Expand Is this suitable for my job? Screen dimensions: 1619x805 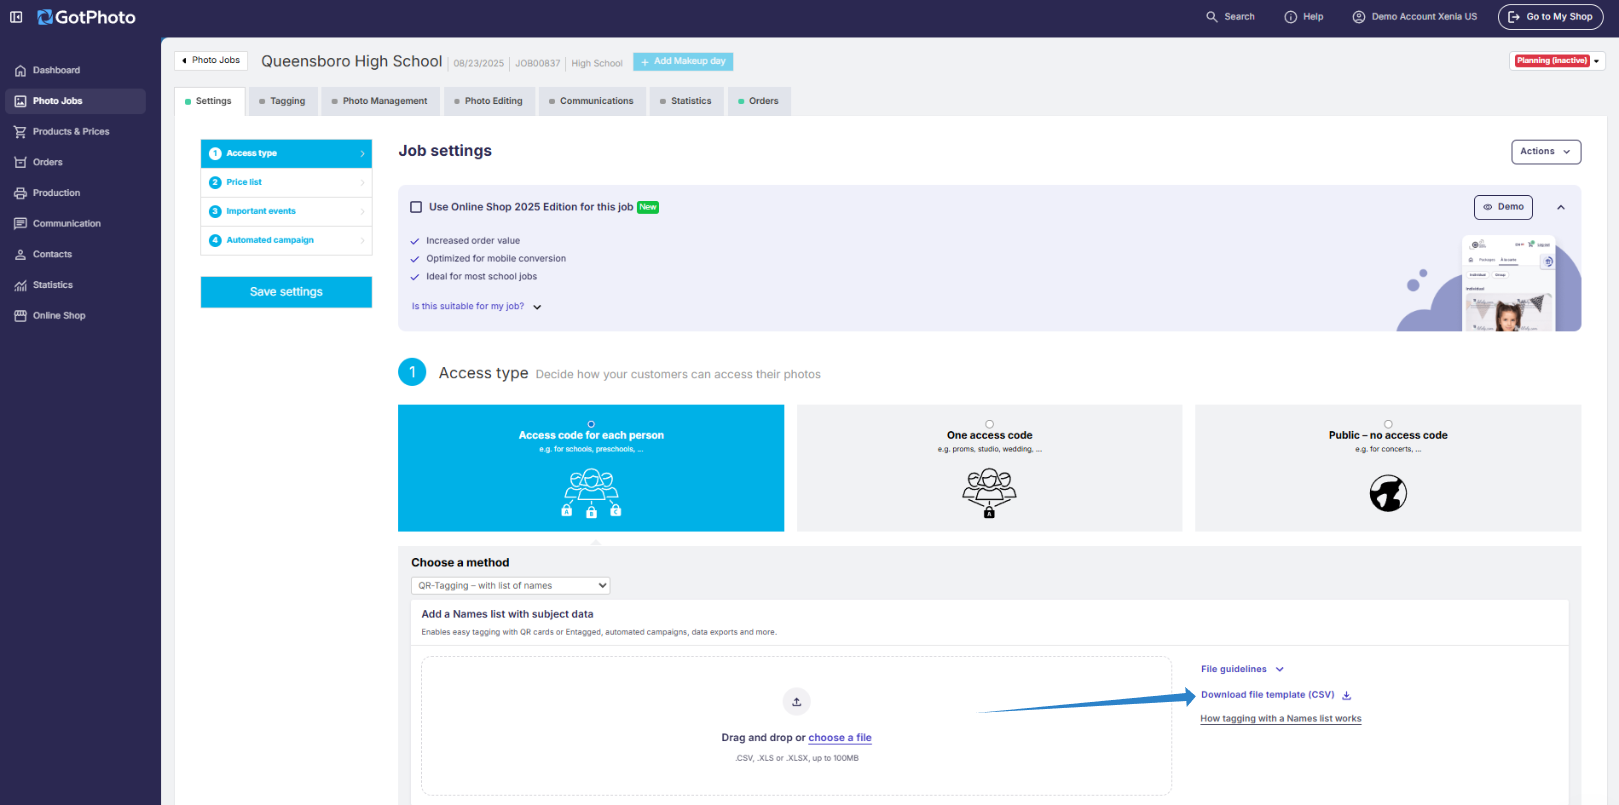[476, 307]
